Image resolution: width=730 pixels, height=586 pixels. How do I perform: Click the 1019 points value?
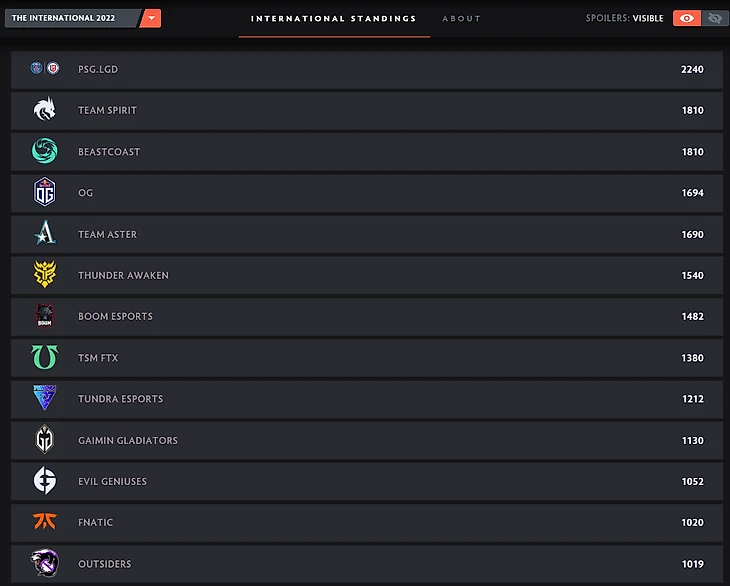[693, 564]
